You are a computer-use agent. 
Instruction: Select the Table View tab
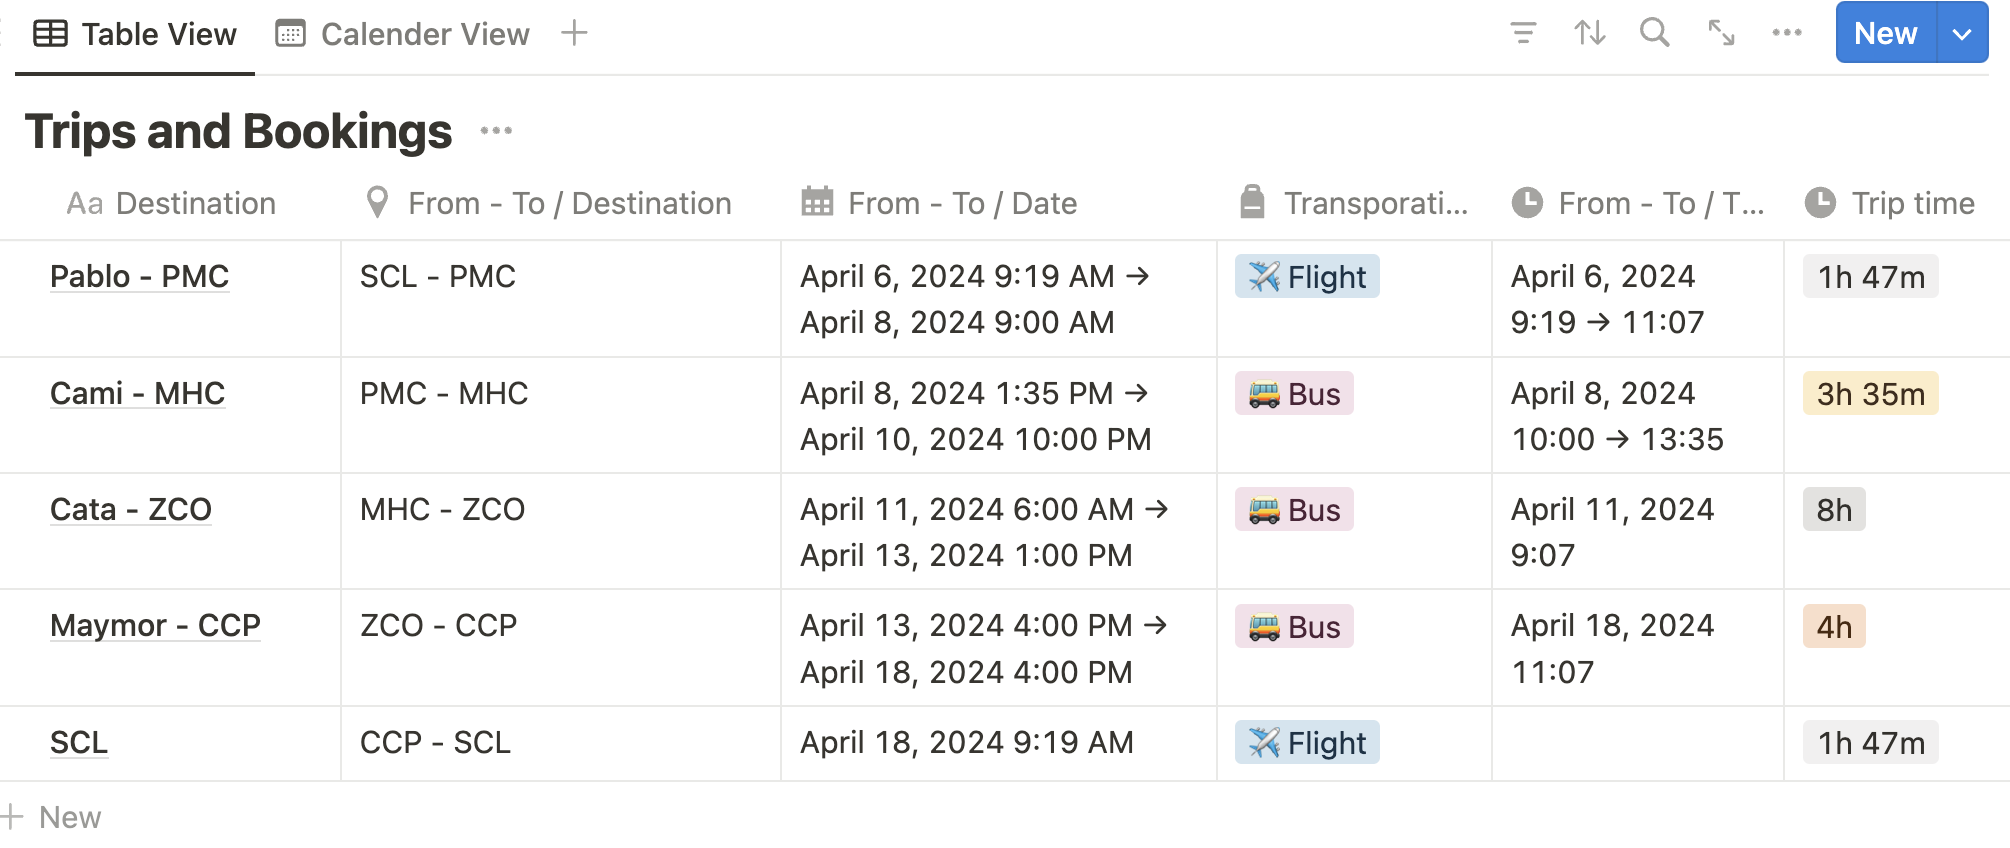point(136,34)
